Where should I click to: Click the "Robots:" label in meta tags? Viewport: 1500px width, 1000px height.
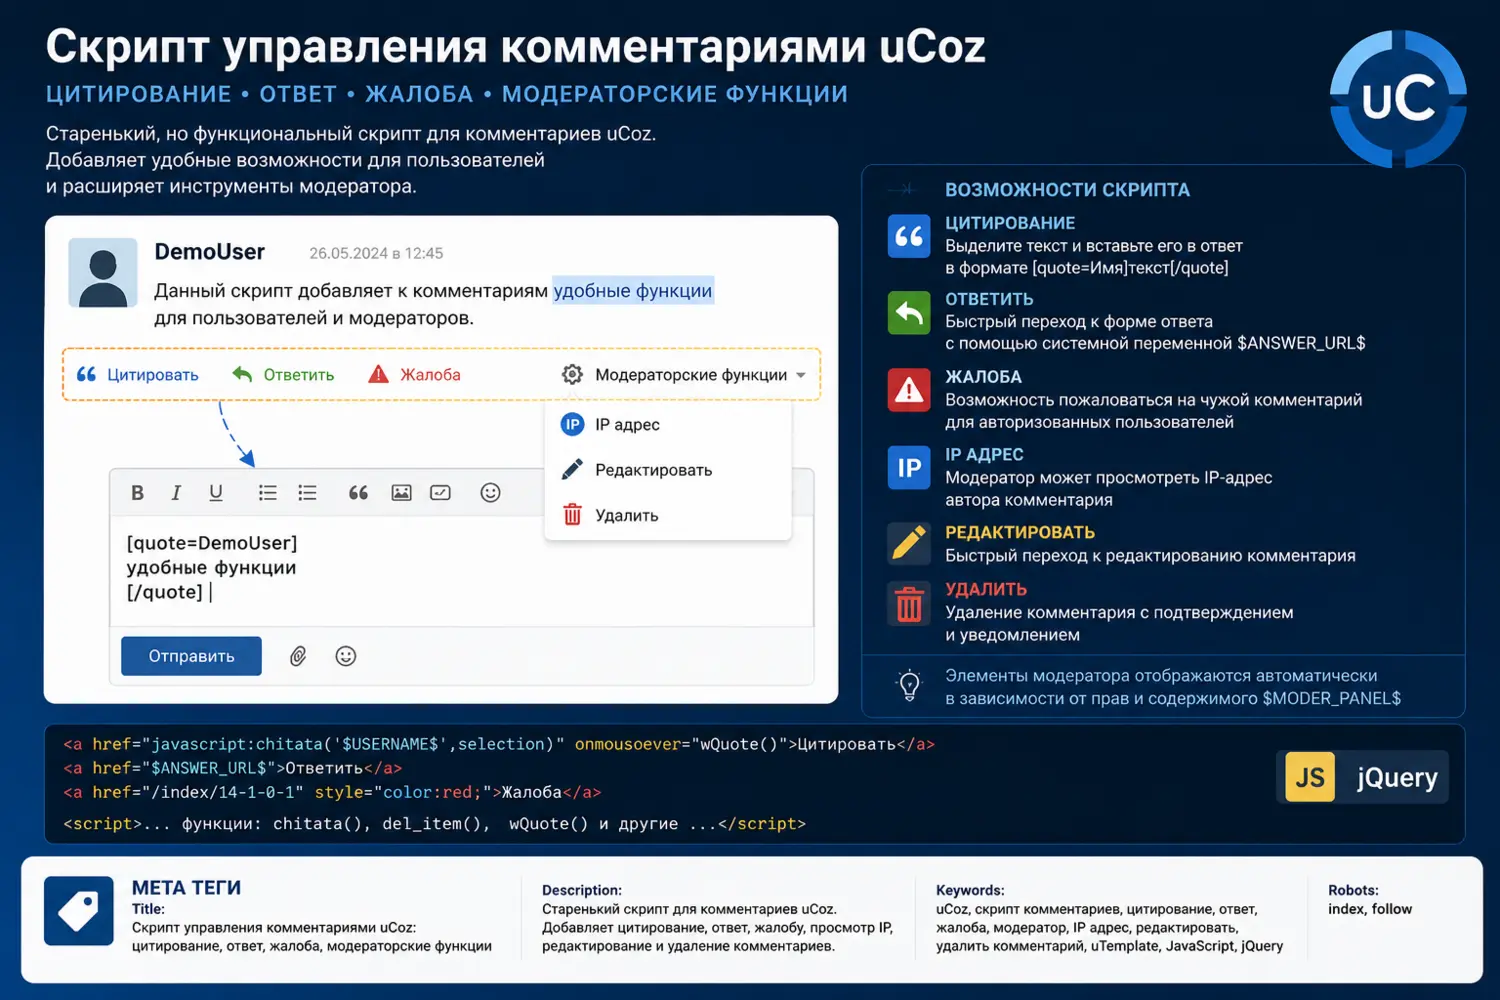click(x=1353, y=890)
